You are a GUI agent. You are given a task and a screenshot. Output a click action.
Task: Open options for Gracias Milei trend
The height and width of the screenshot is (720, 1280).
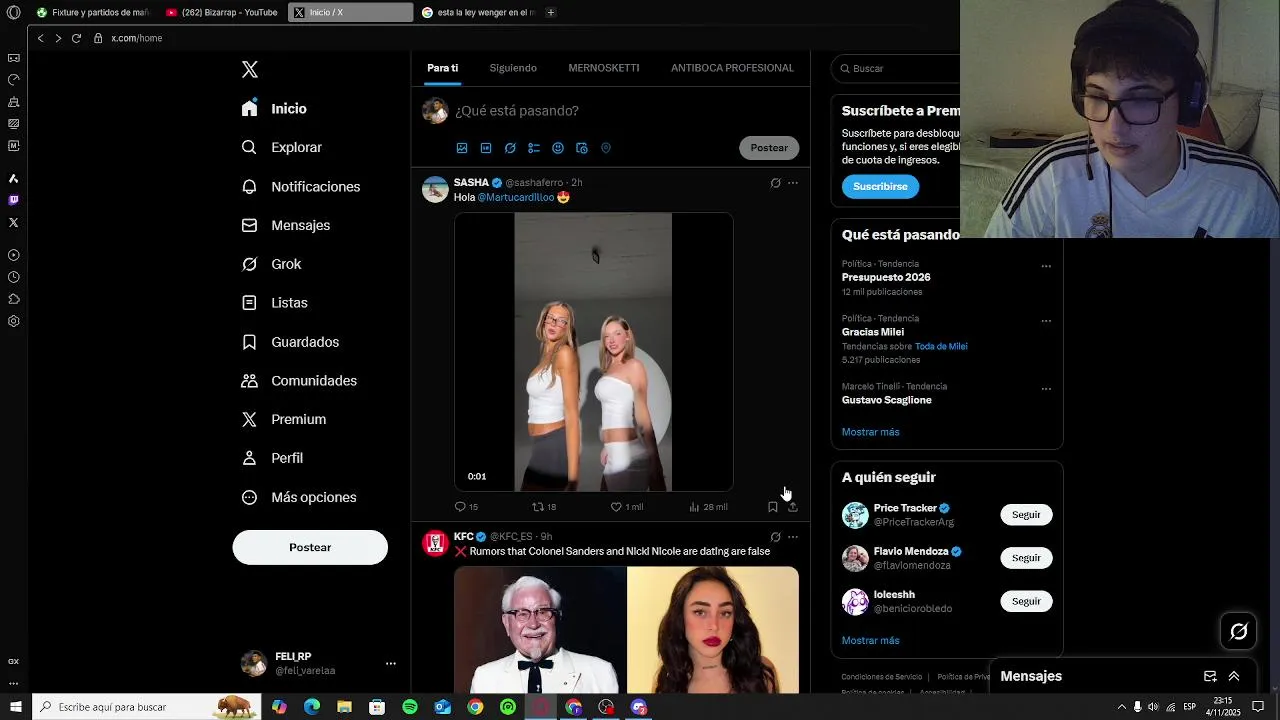tap(1046, 321)
